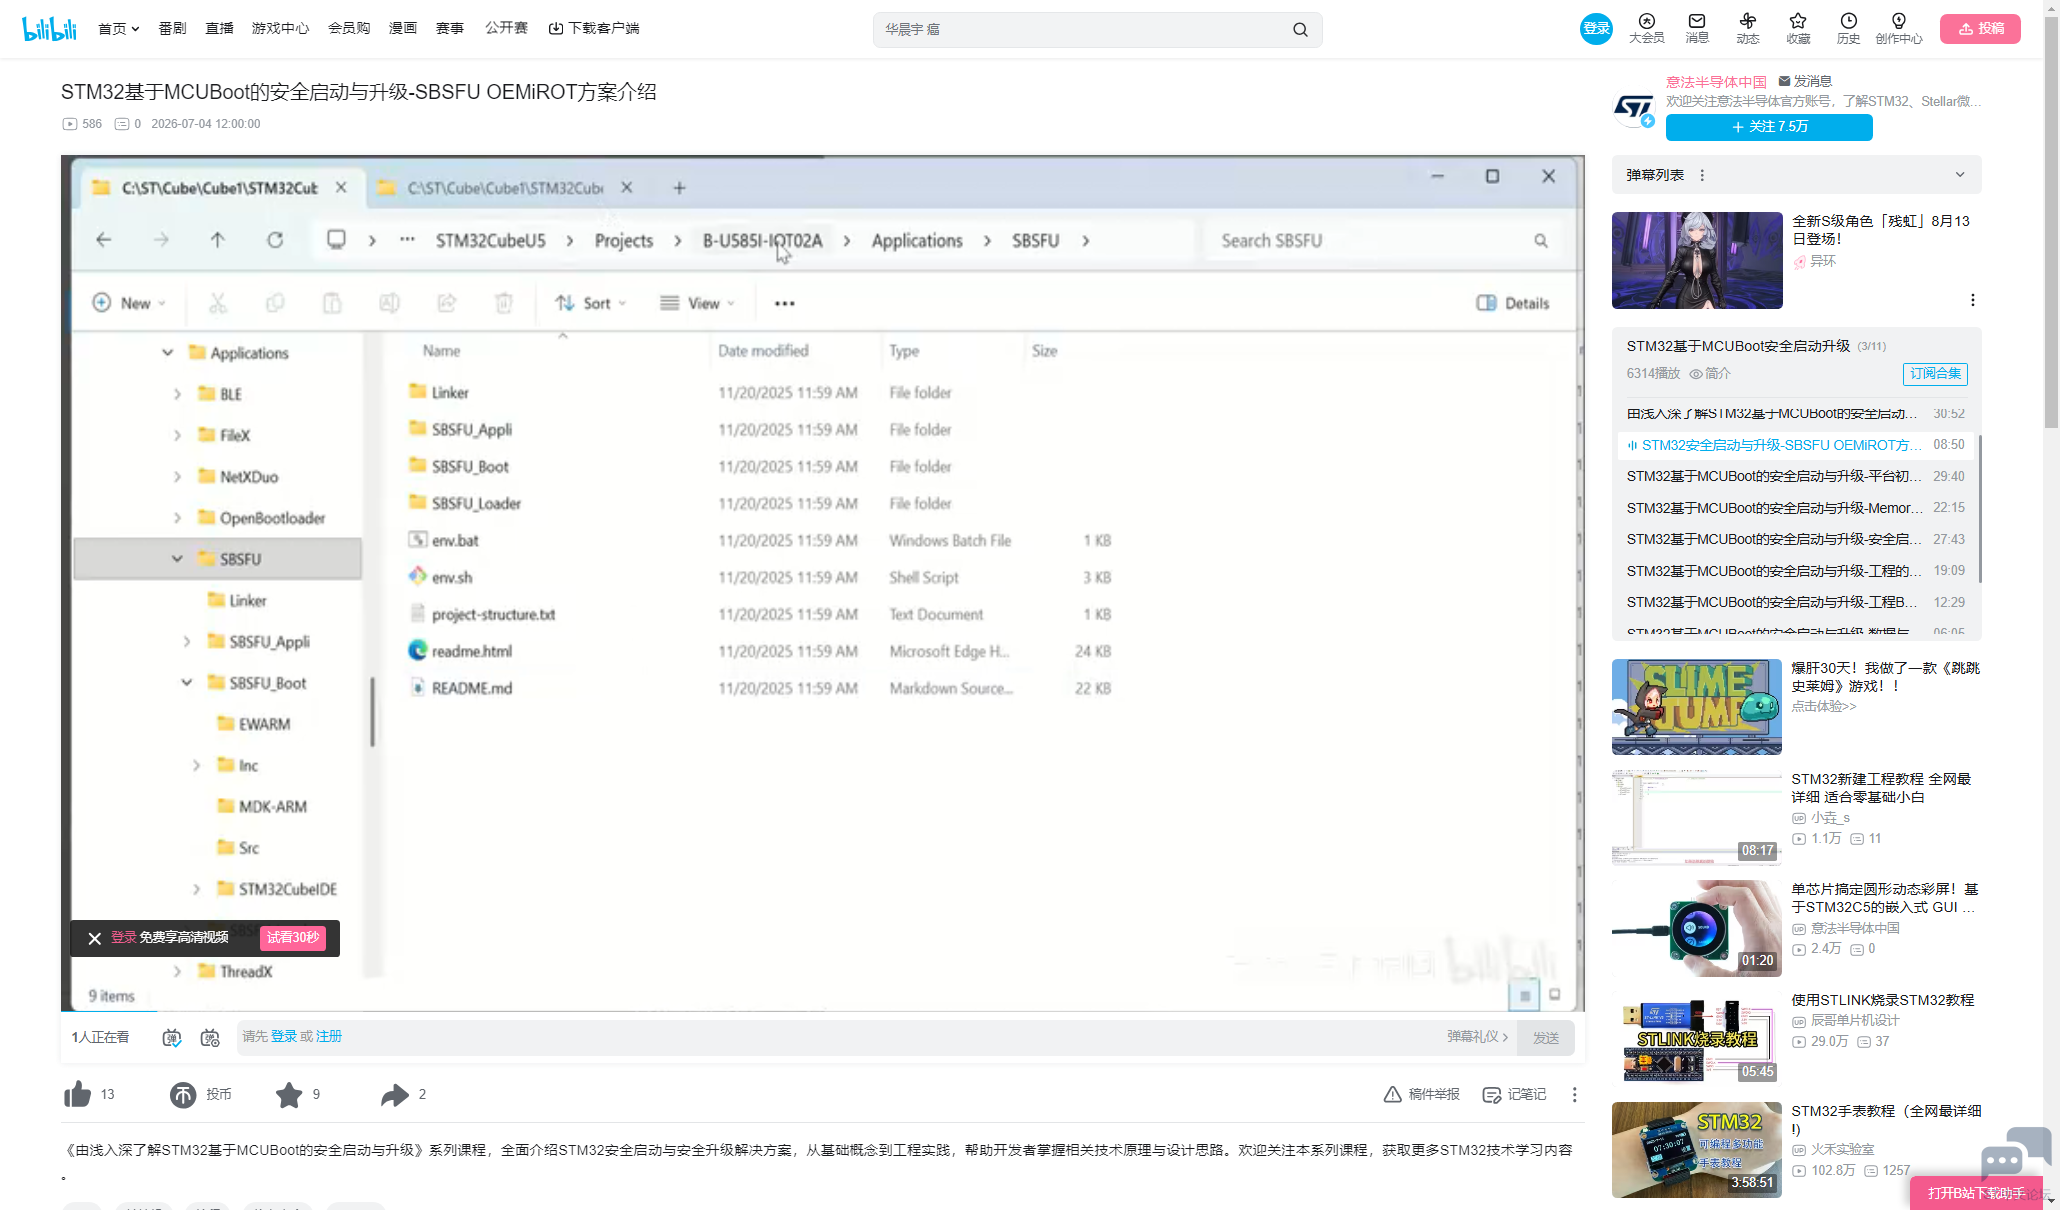2060x1210 pixels.
Task: Play playlist item with duration 12:29
Action: click(x=1795, y=602)
